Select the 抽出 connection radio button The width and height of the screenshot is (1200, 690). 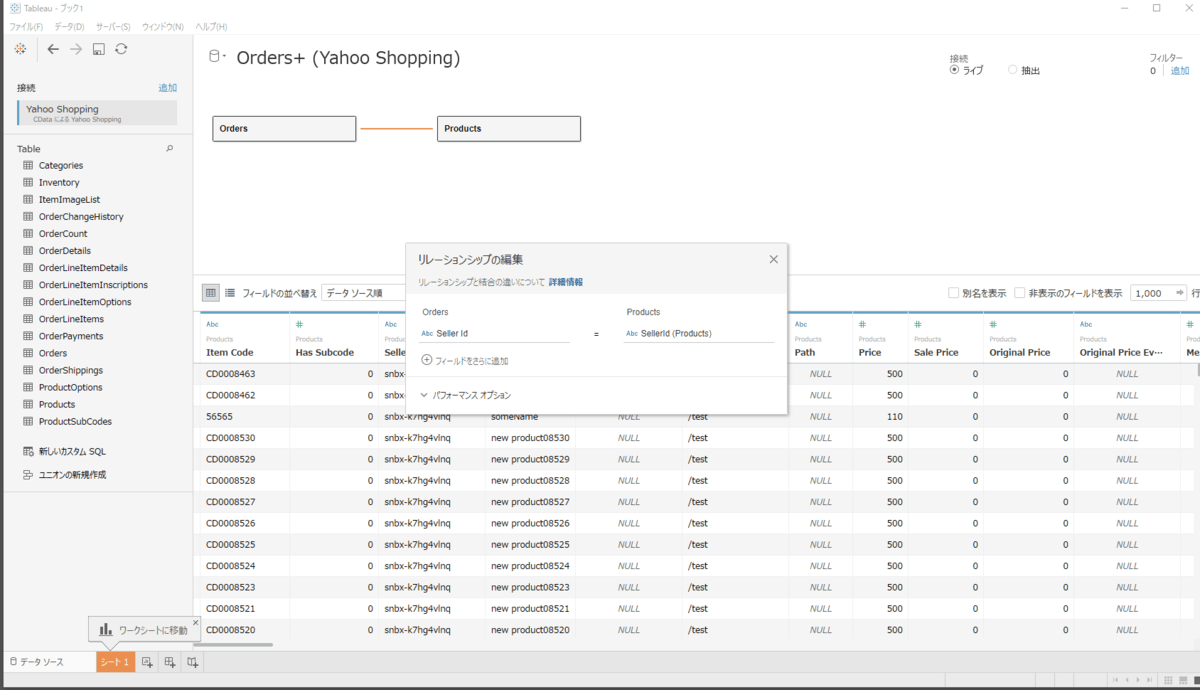tap(1012, 71)
